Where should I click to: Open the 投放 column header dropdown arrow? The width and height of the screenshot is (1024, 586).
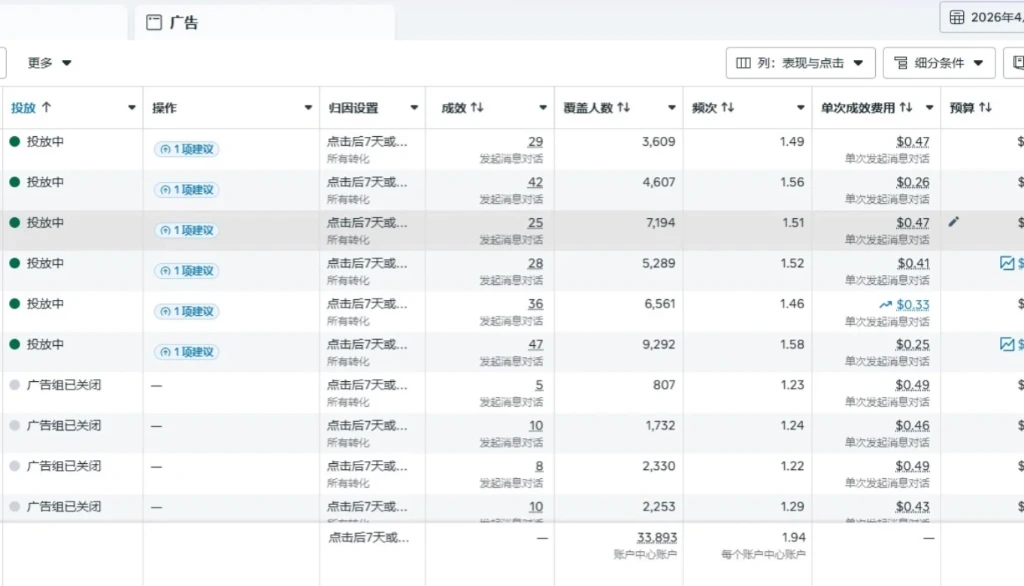(131, 108)
